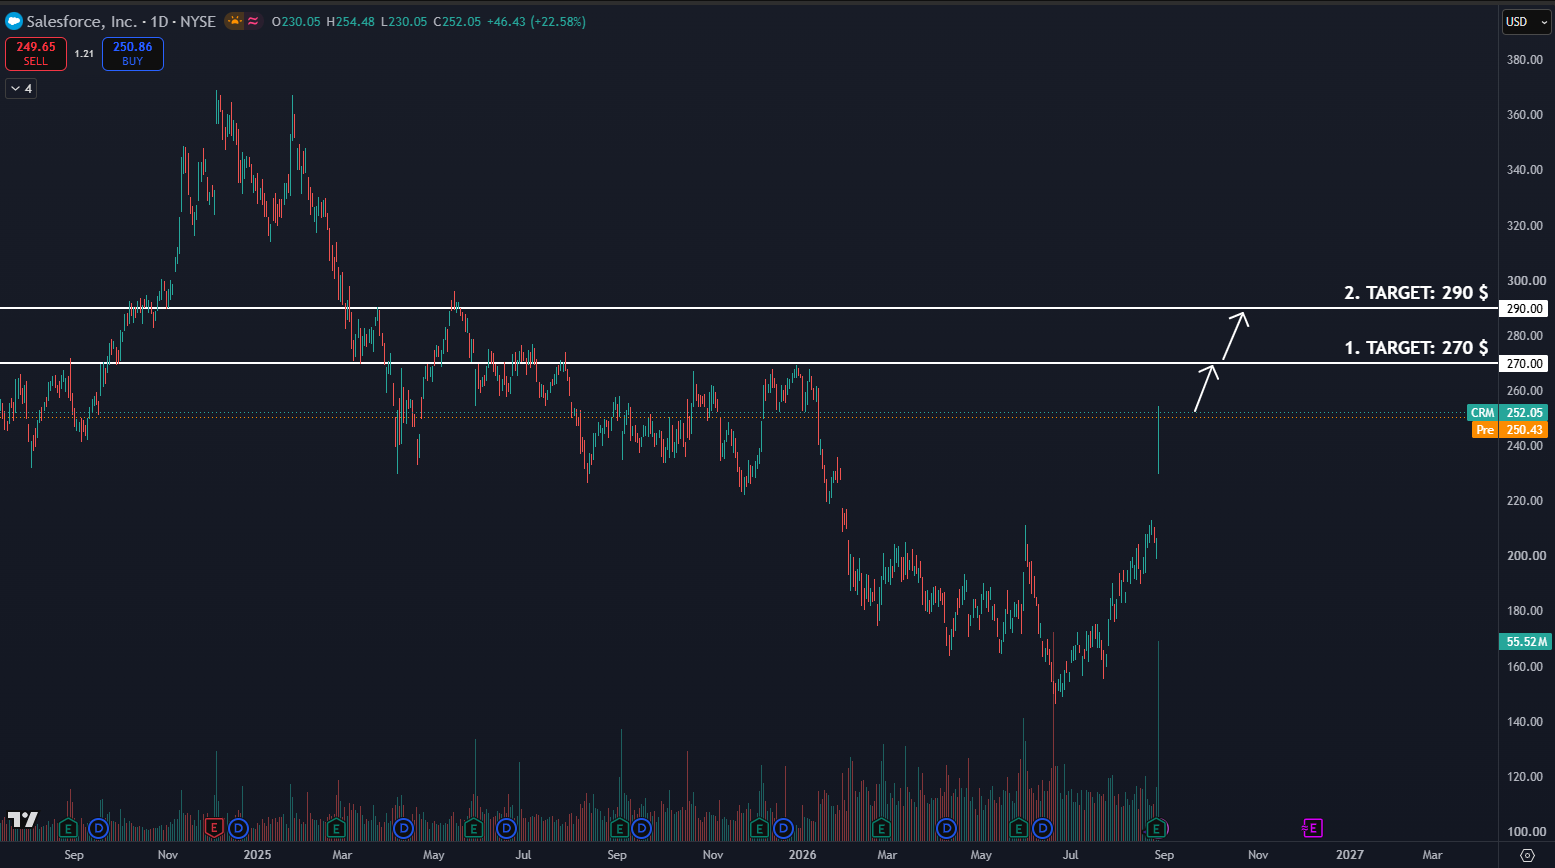Click the 380.00 price scale label
The height and width of the screenshot is (868, 1555).
click(1525, 60)
